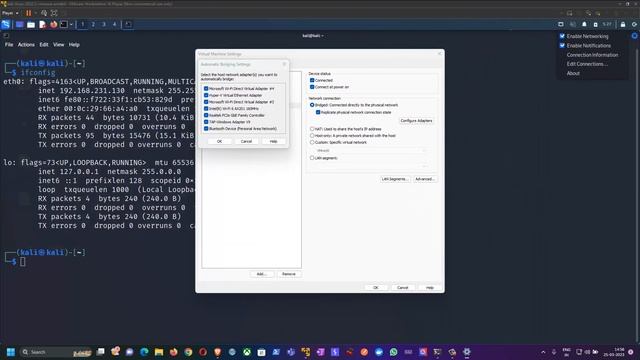This screenshot has width=640, height=360.
Task: Open the terminal Actions menu
Action: [26, 44]
